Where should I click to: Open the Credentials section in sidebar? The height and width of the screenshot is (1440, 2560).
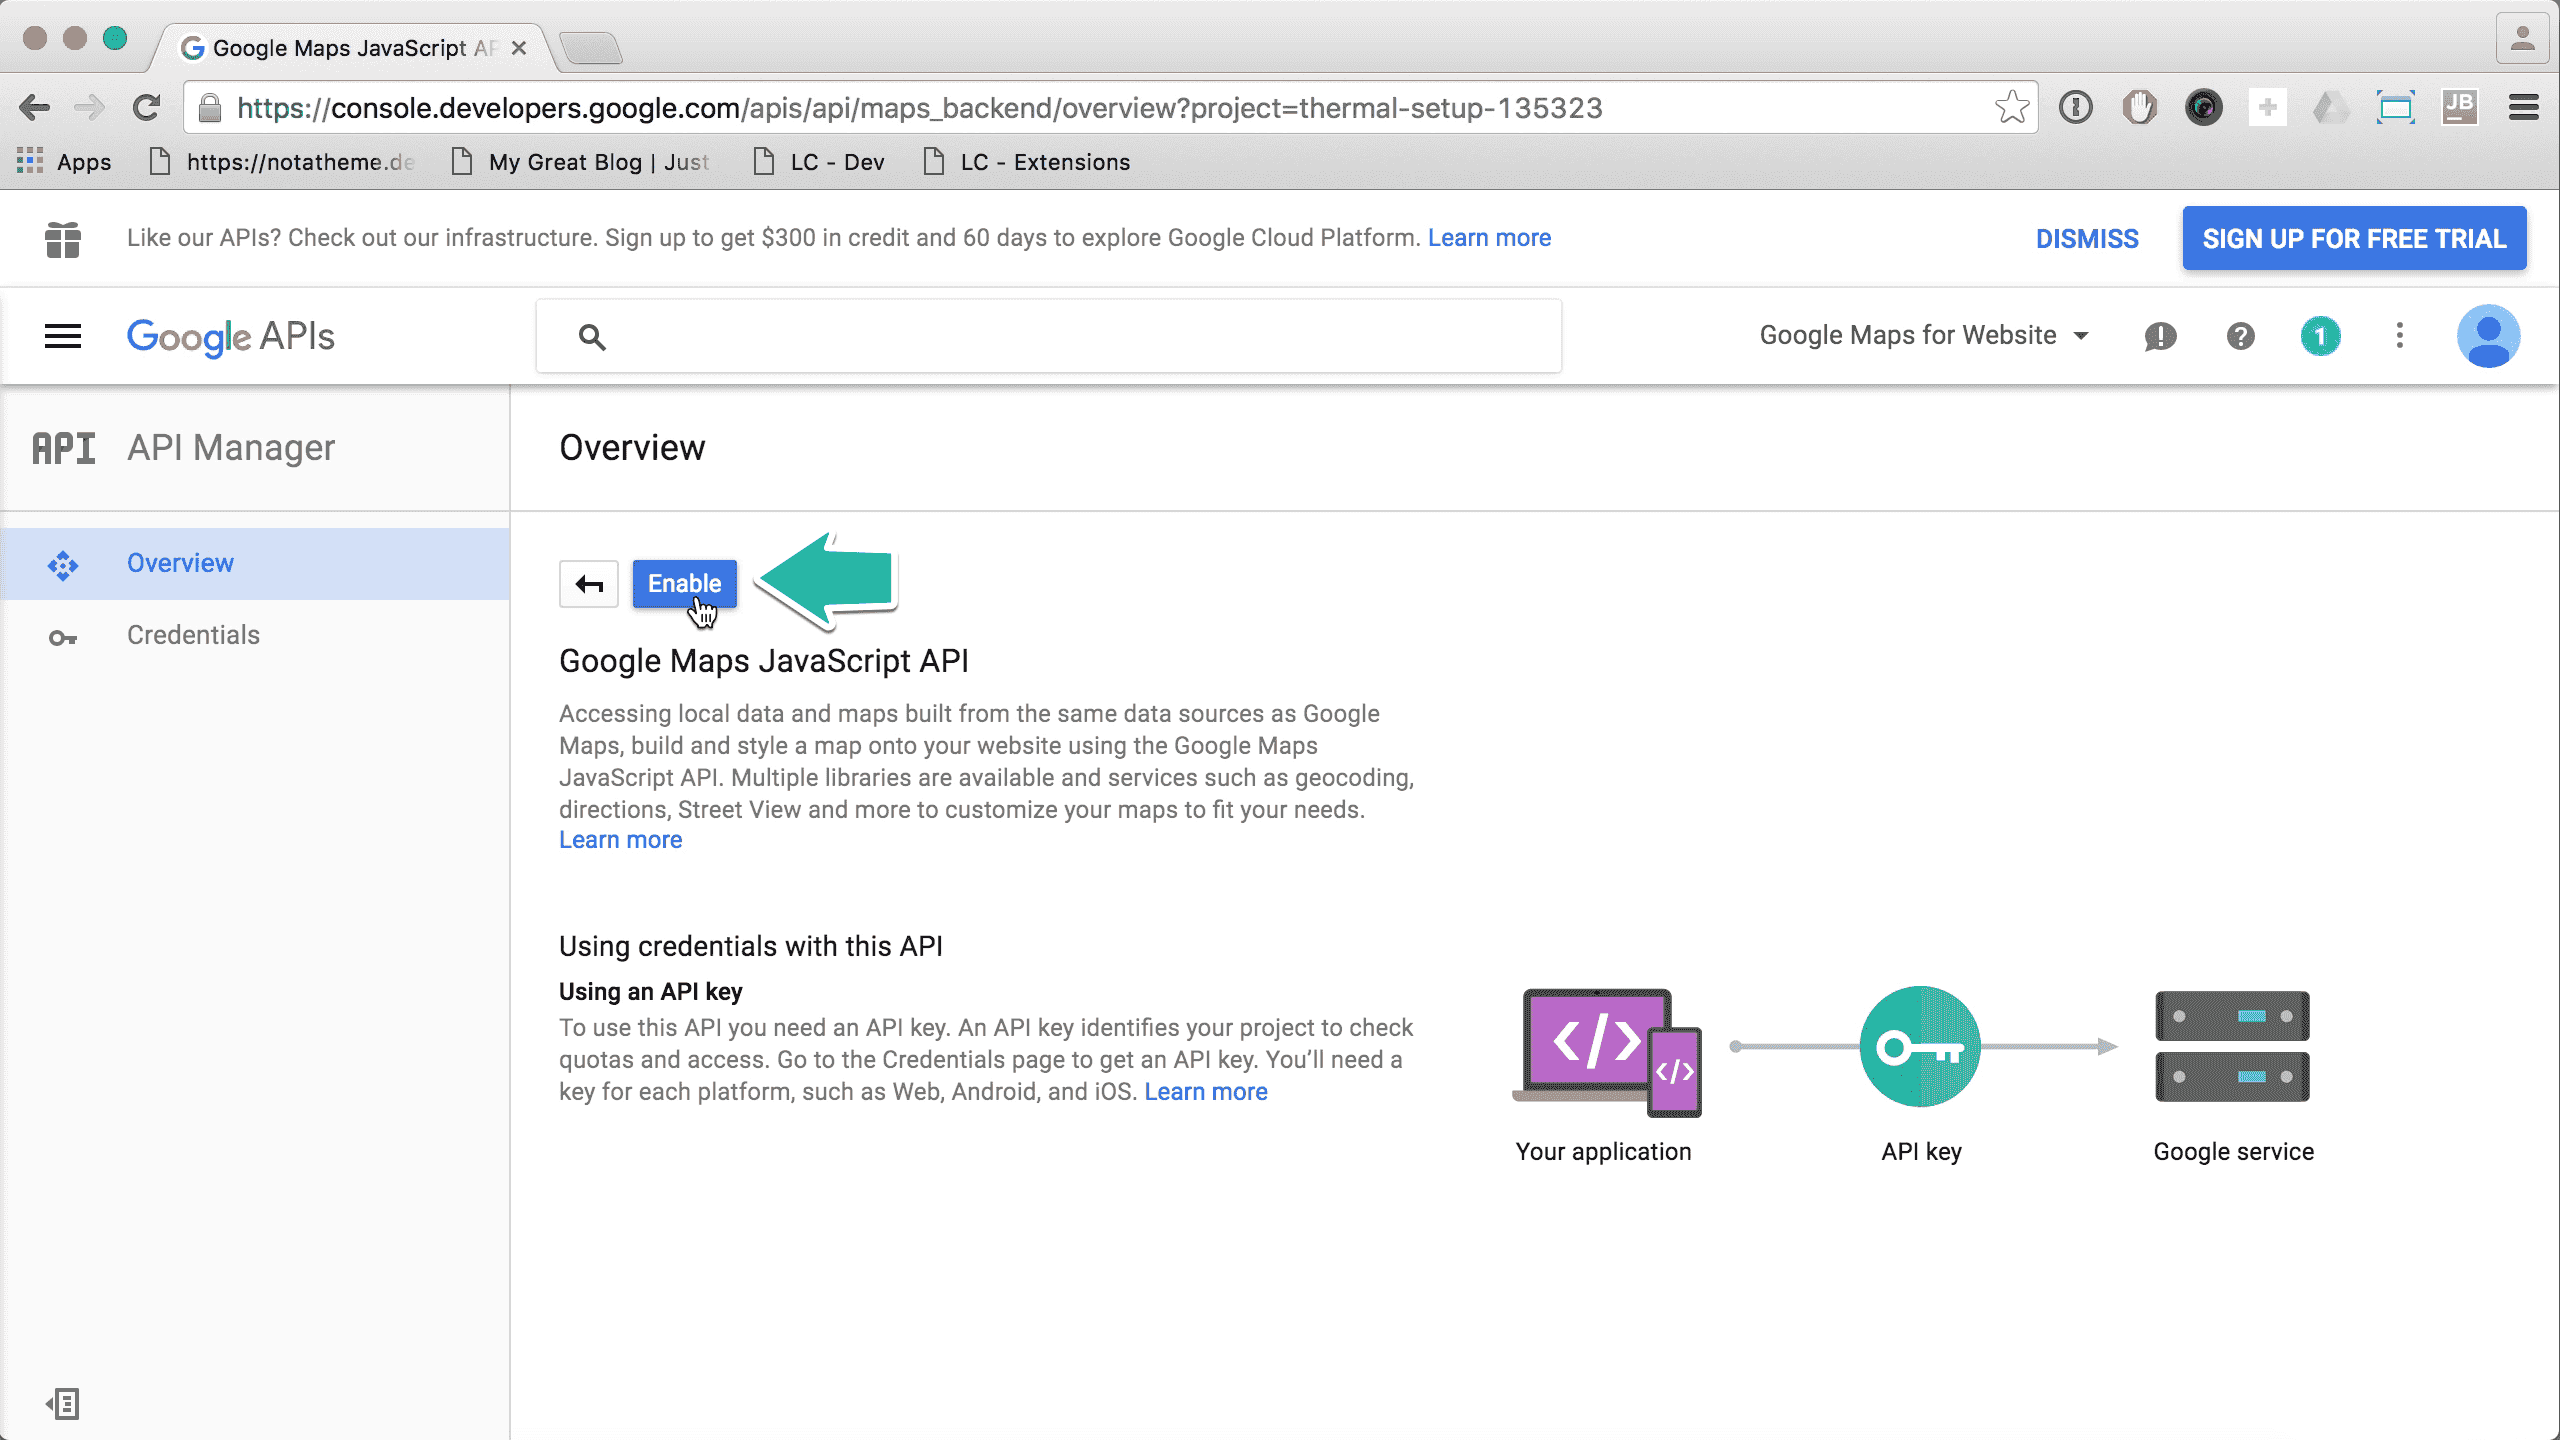(x=193, y=635)
